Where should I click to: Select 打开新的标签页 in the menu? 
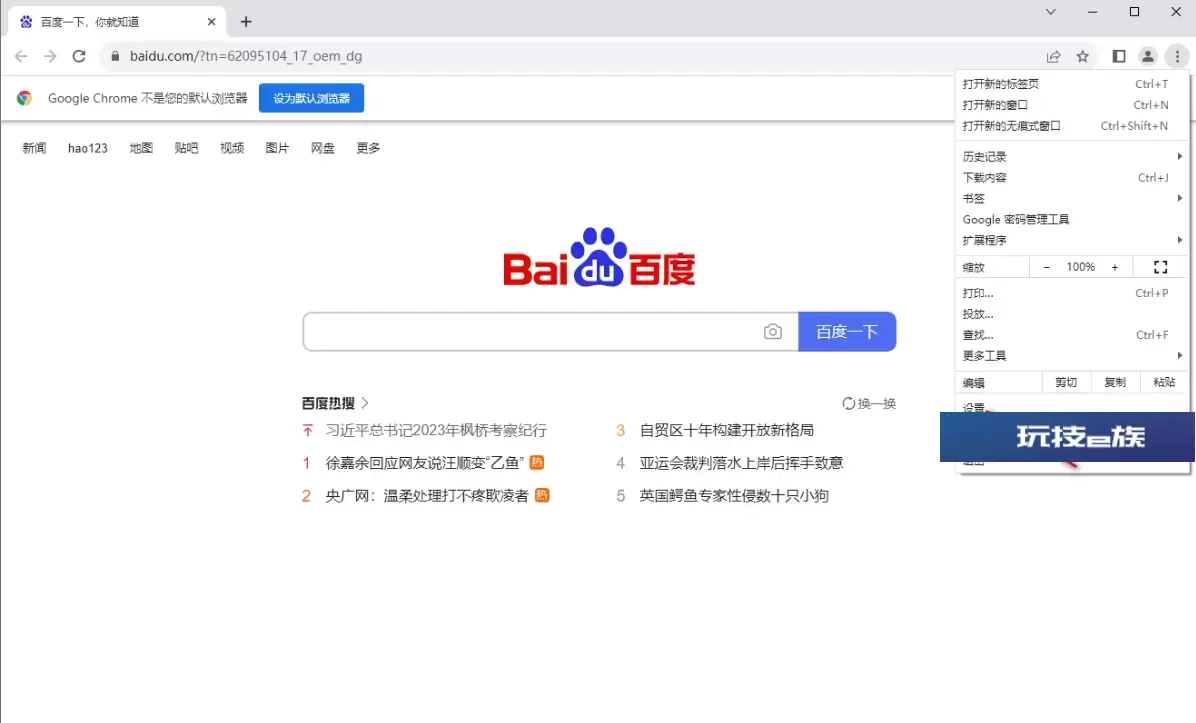coord(1072,84)
